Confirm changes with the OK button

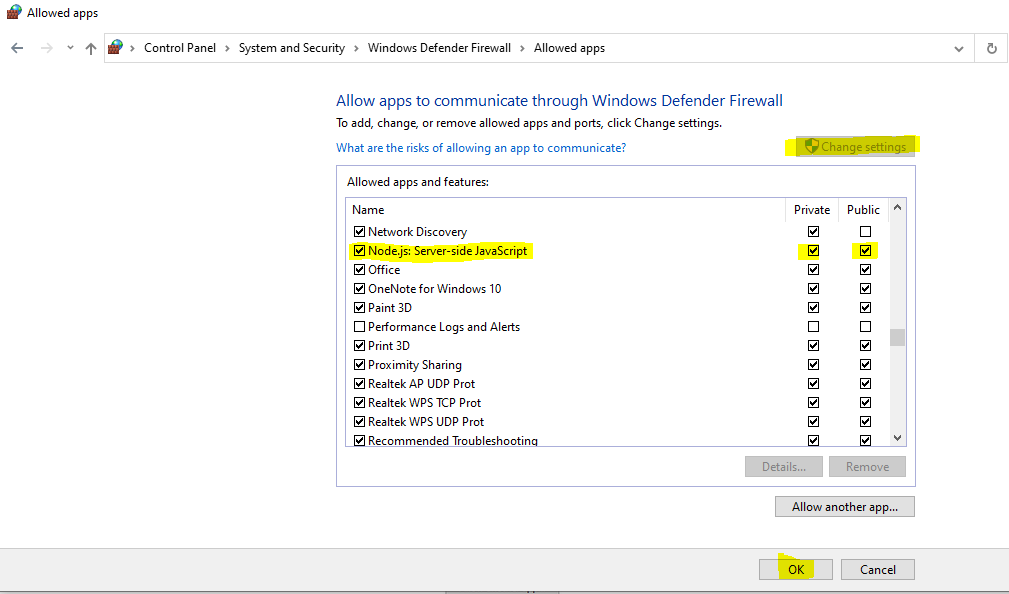coord(796,570)
